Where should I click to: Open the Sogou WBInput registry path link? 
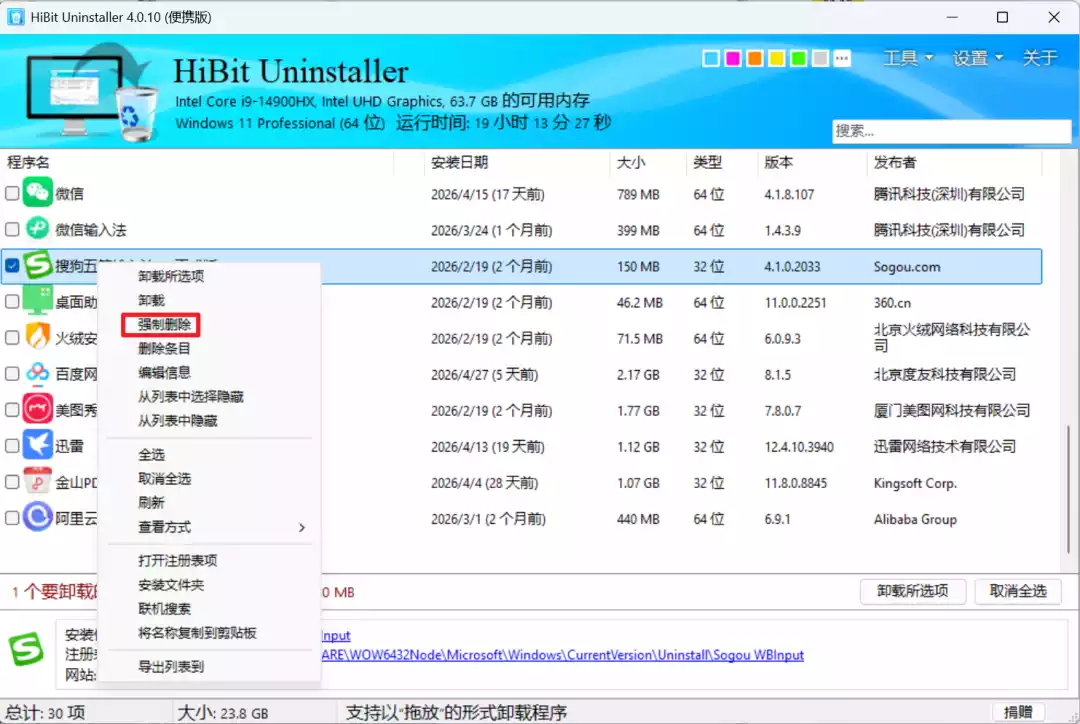tap(563, 655)
